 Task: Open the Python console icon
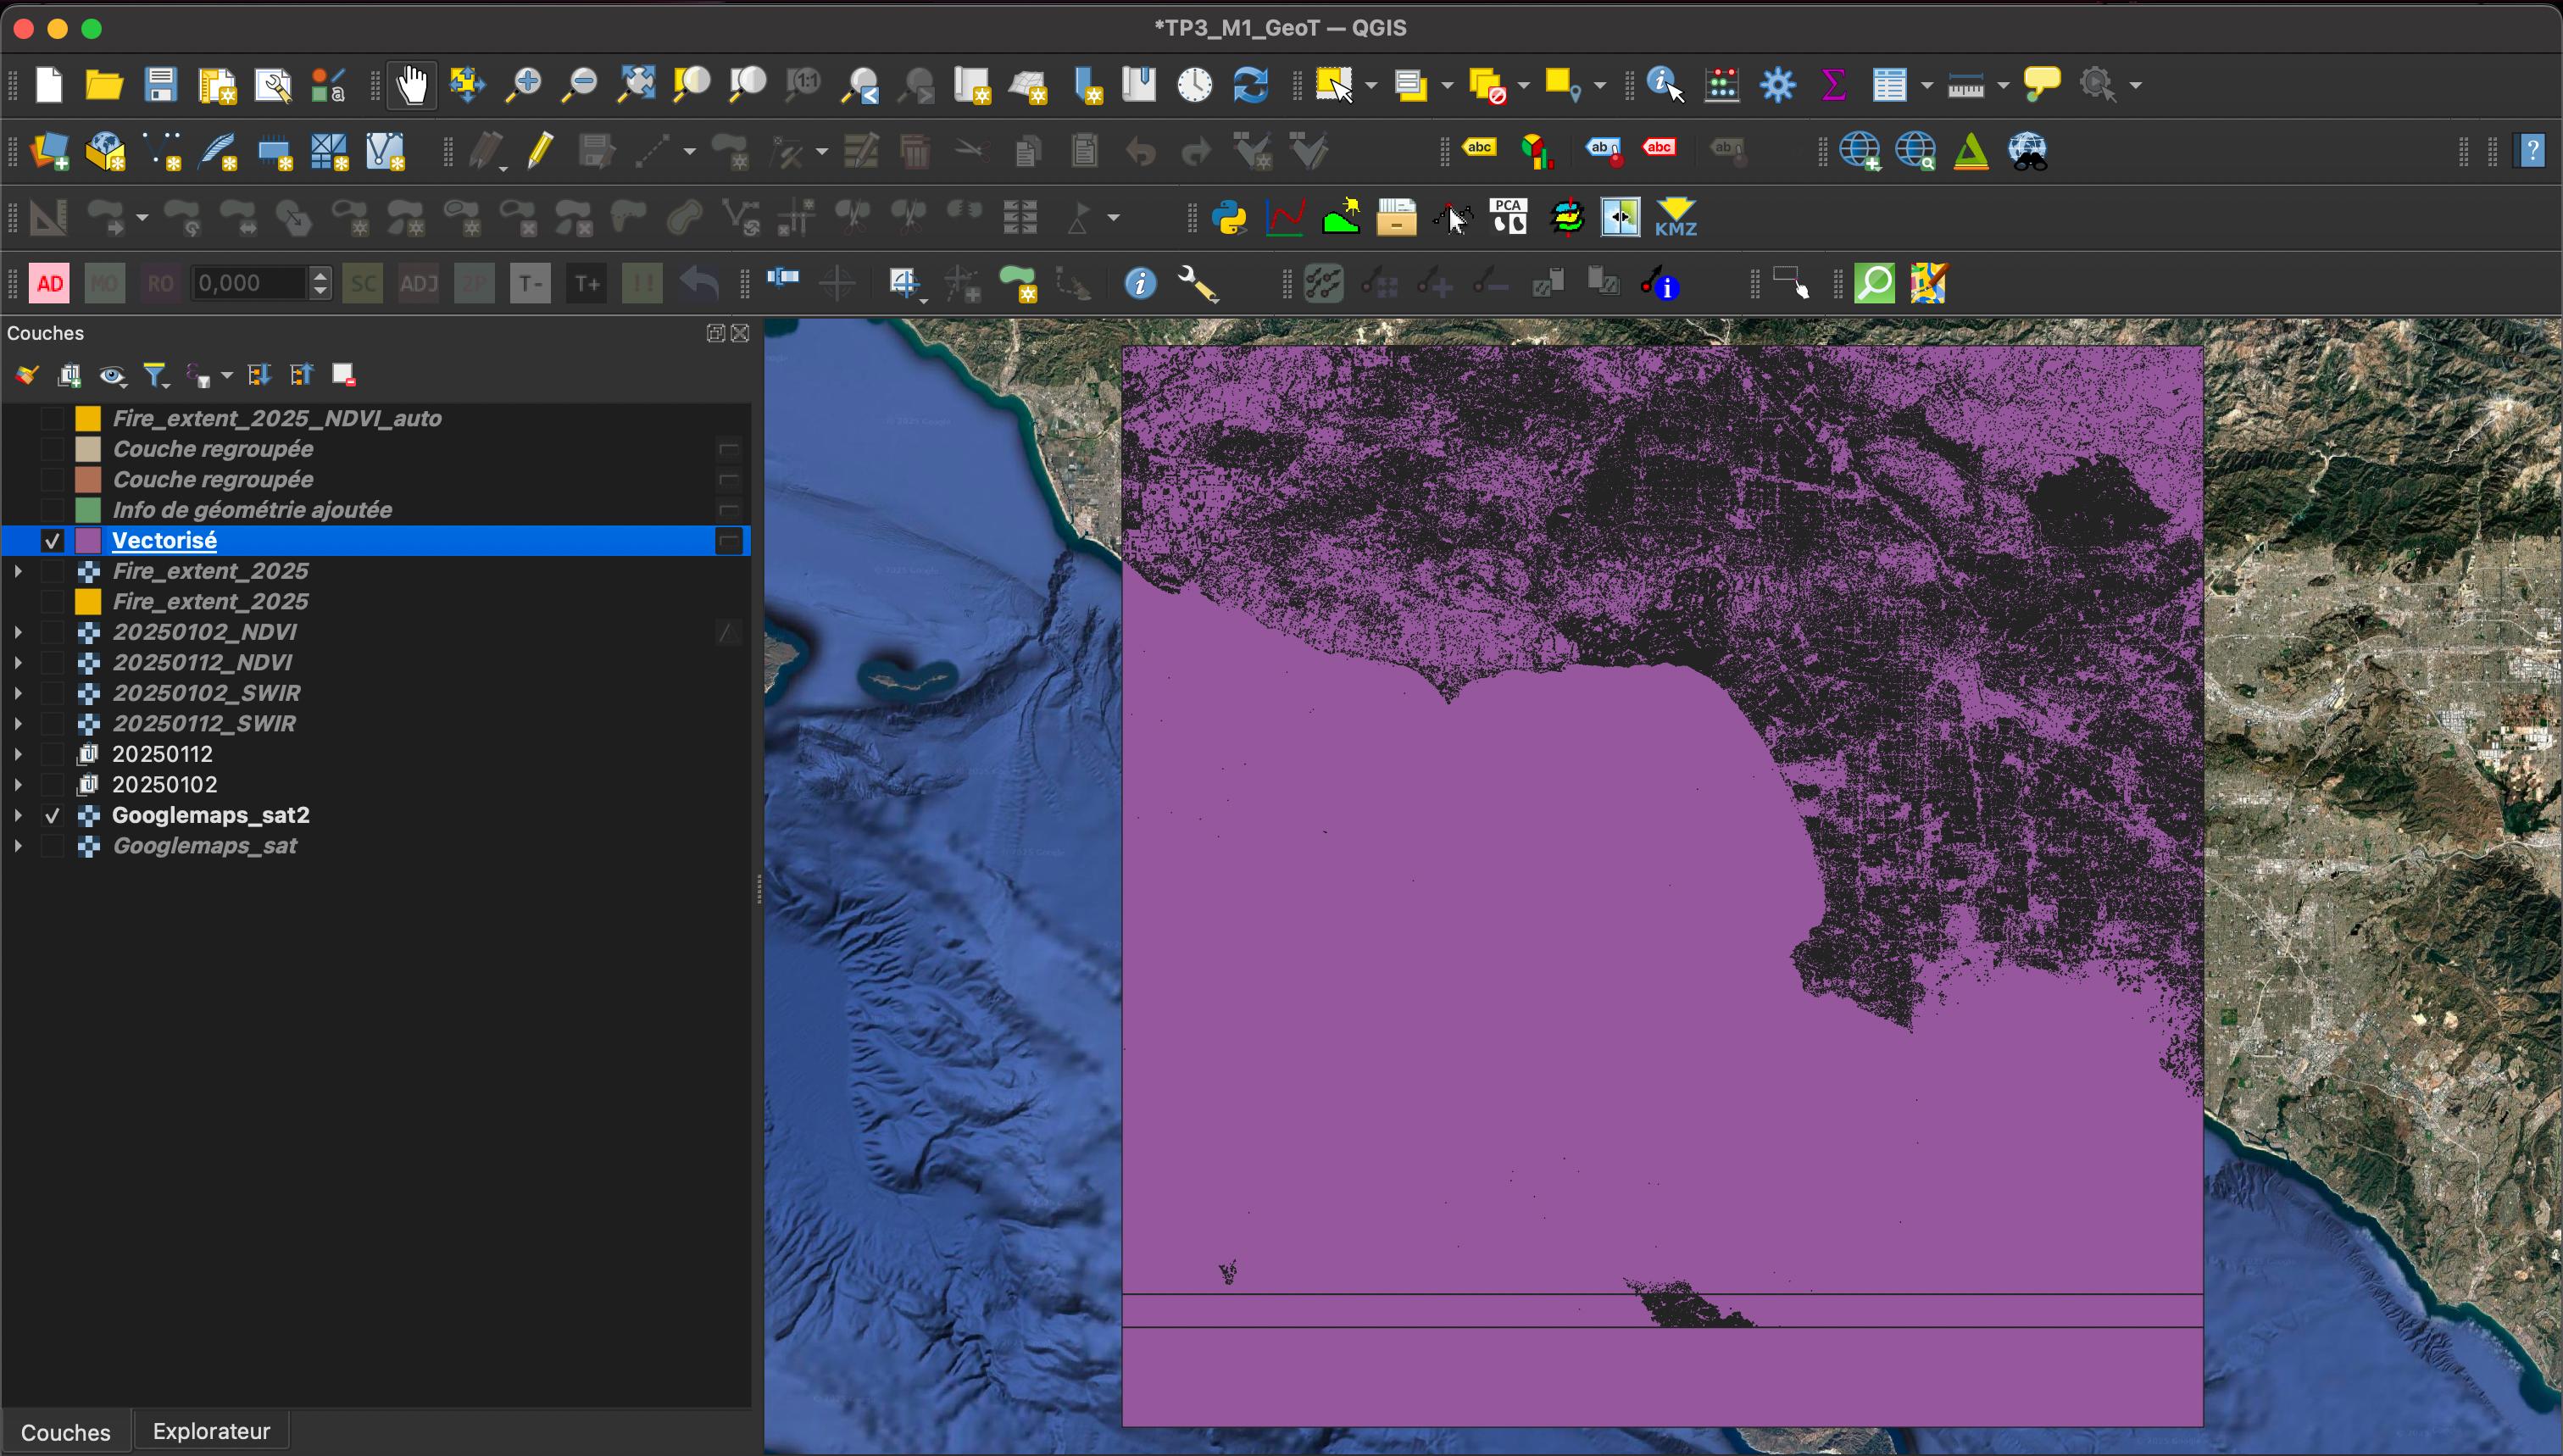pyautogui.click(x=1229, y=217)
